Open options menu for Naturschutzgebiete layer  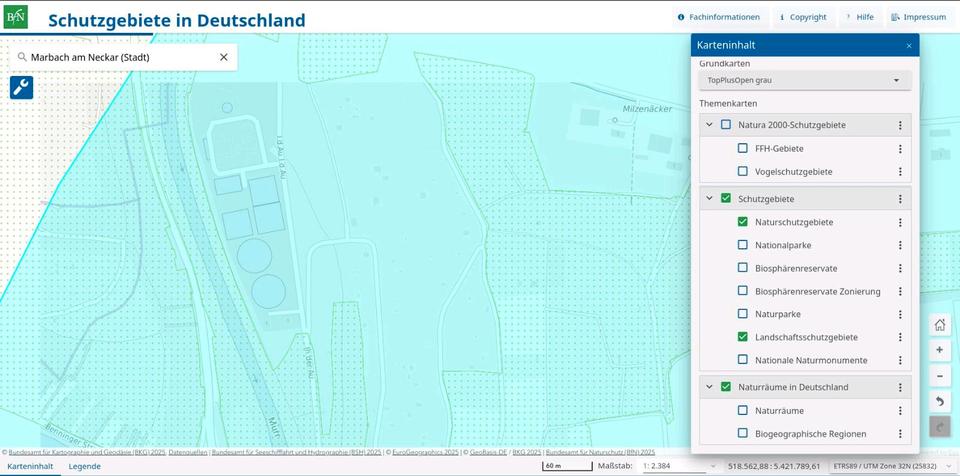900,223
